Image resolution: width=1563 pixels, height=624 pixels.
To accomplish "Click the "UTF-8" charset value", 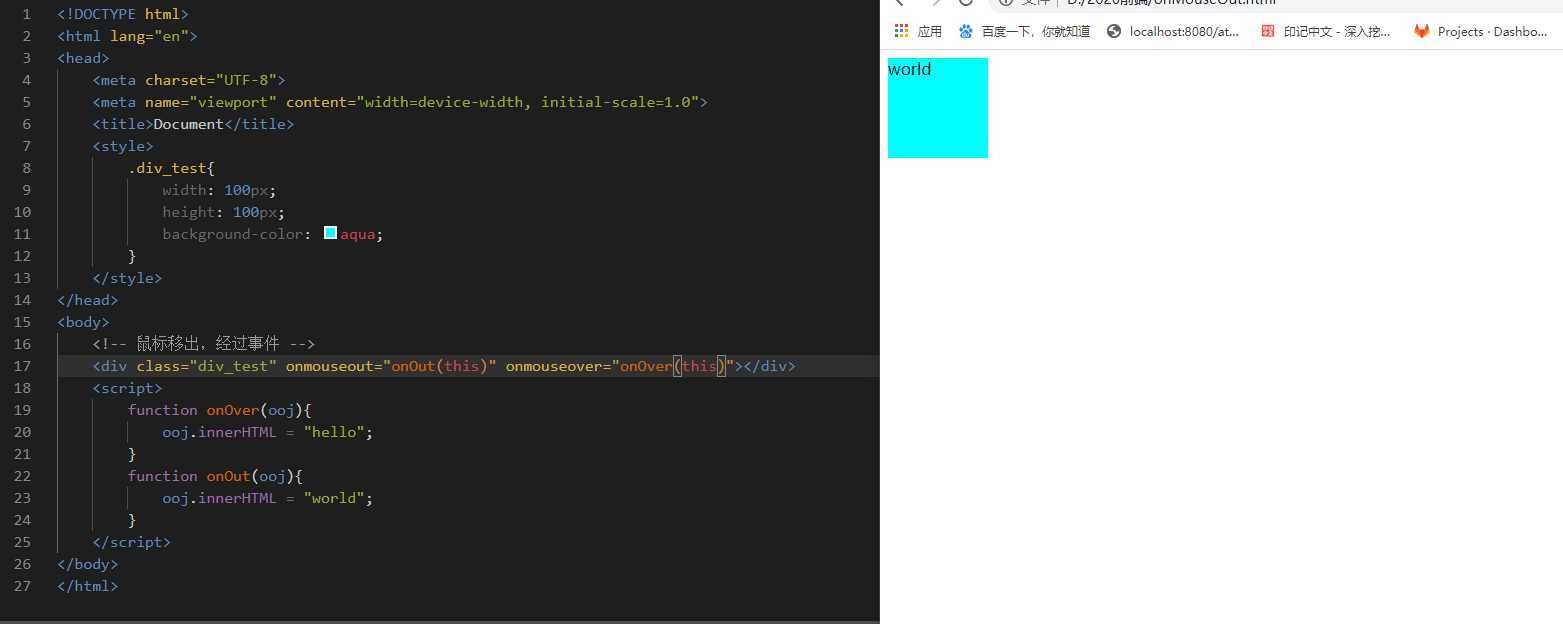I will [x=250, y=80].
